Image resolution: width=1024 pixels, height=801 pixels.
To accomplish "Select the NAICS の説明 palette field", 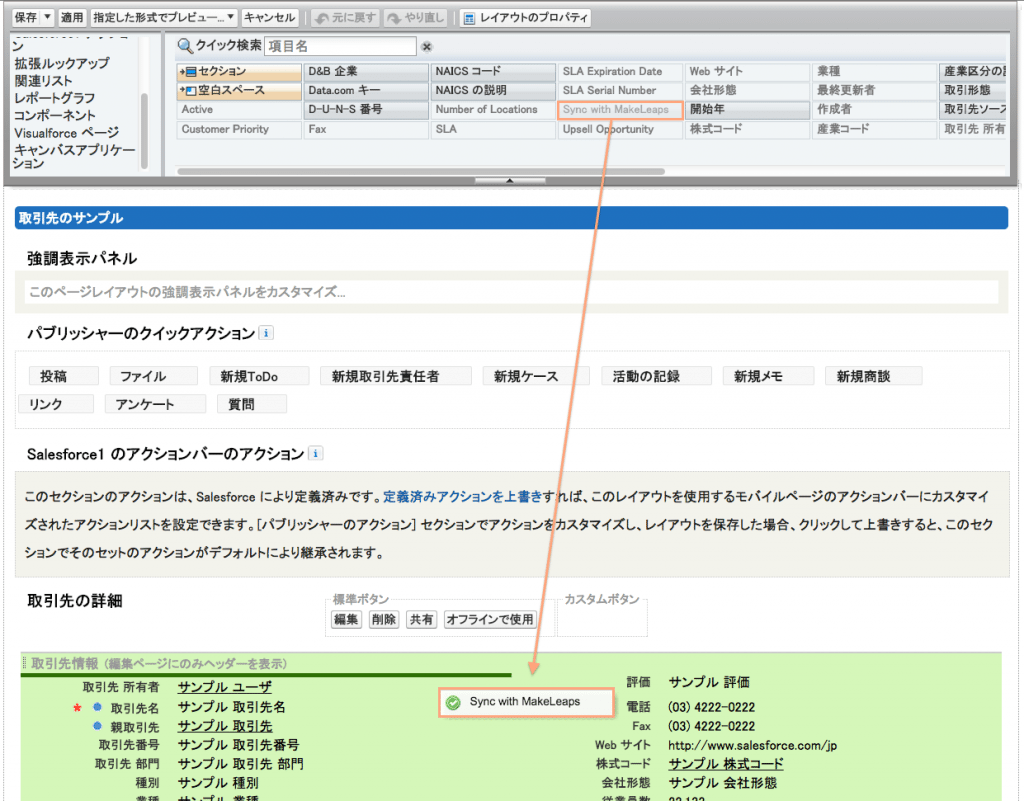I will click(493, 90).
